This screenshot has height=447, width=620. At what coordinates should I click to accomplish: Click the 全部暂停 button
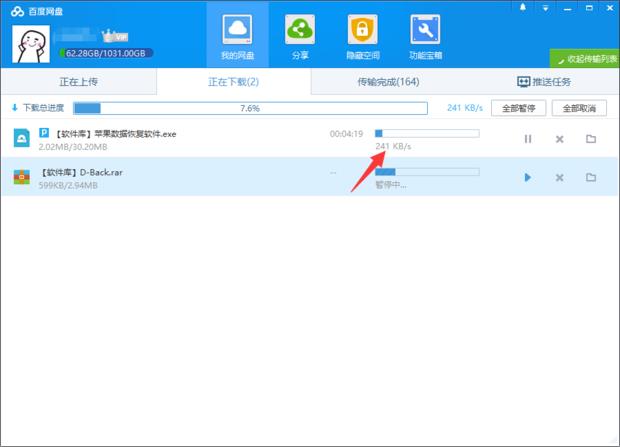pyautogui.click(x=518, y=108)
